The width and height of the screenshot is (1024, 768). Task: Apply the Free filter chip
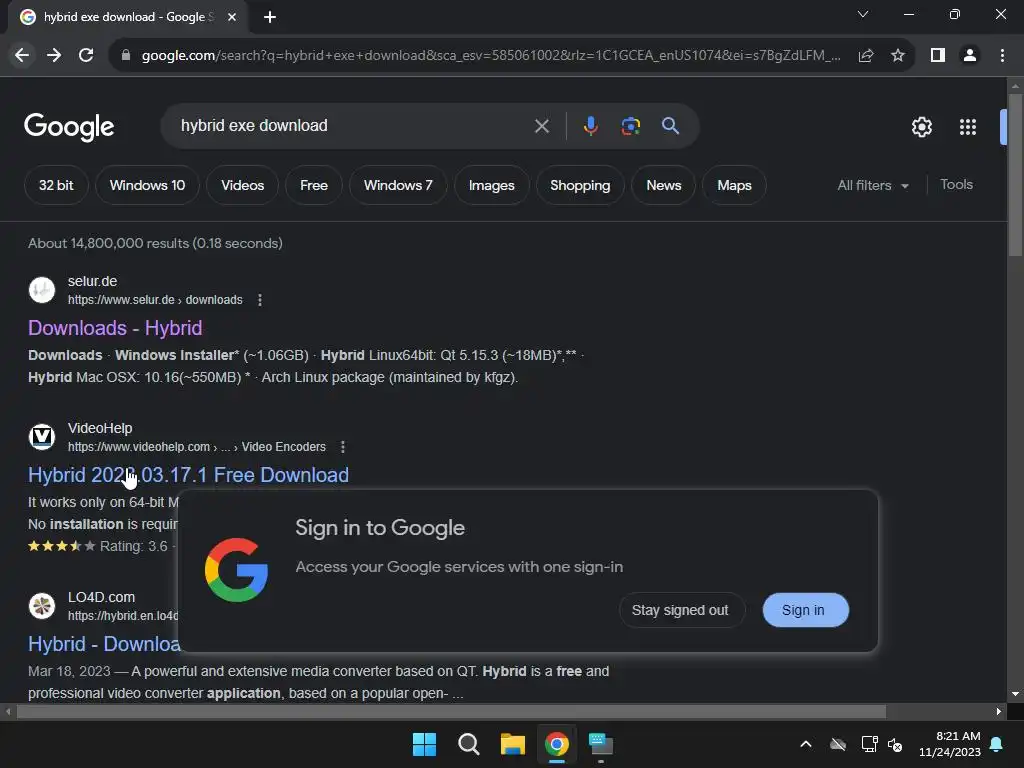314,185
